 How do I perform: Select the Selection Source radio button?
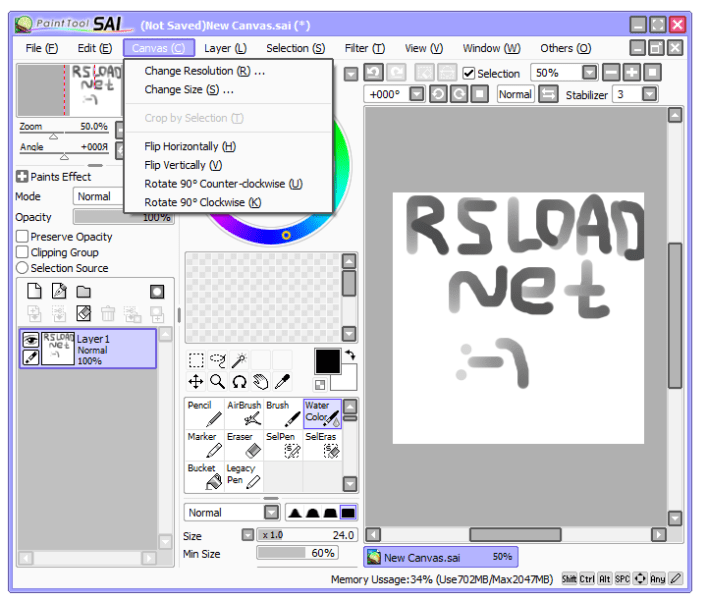[x=22, y=268]
